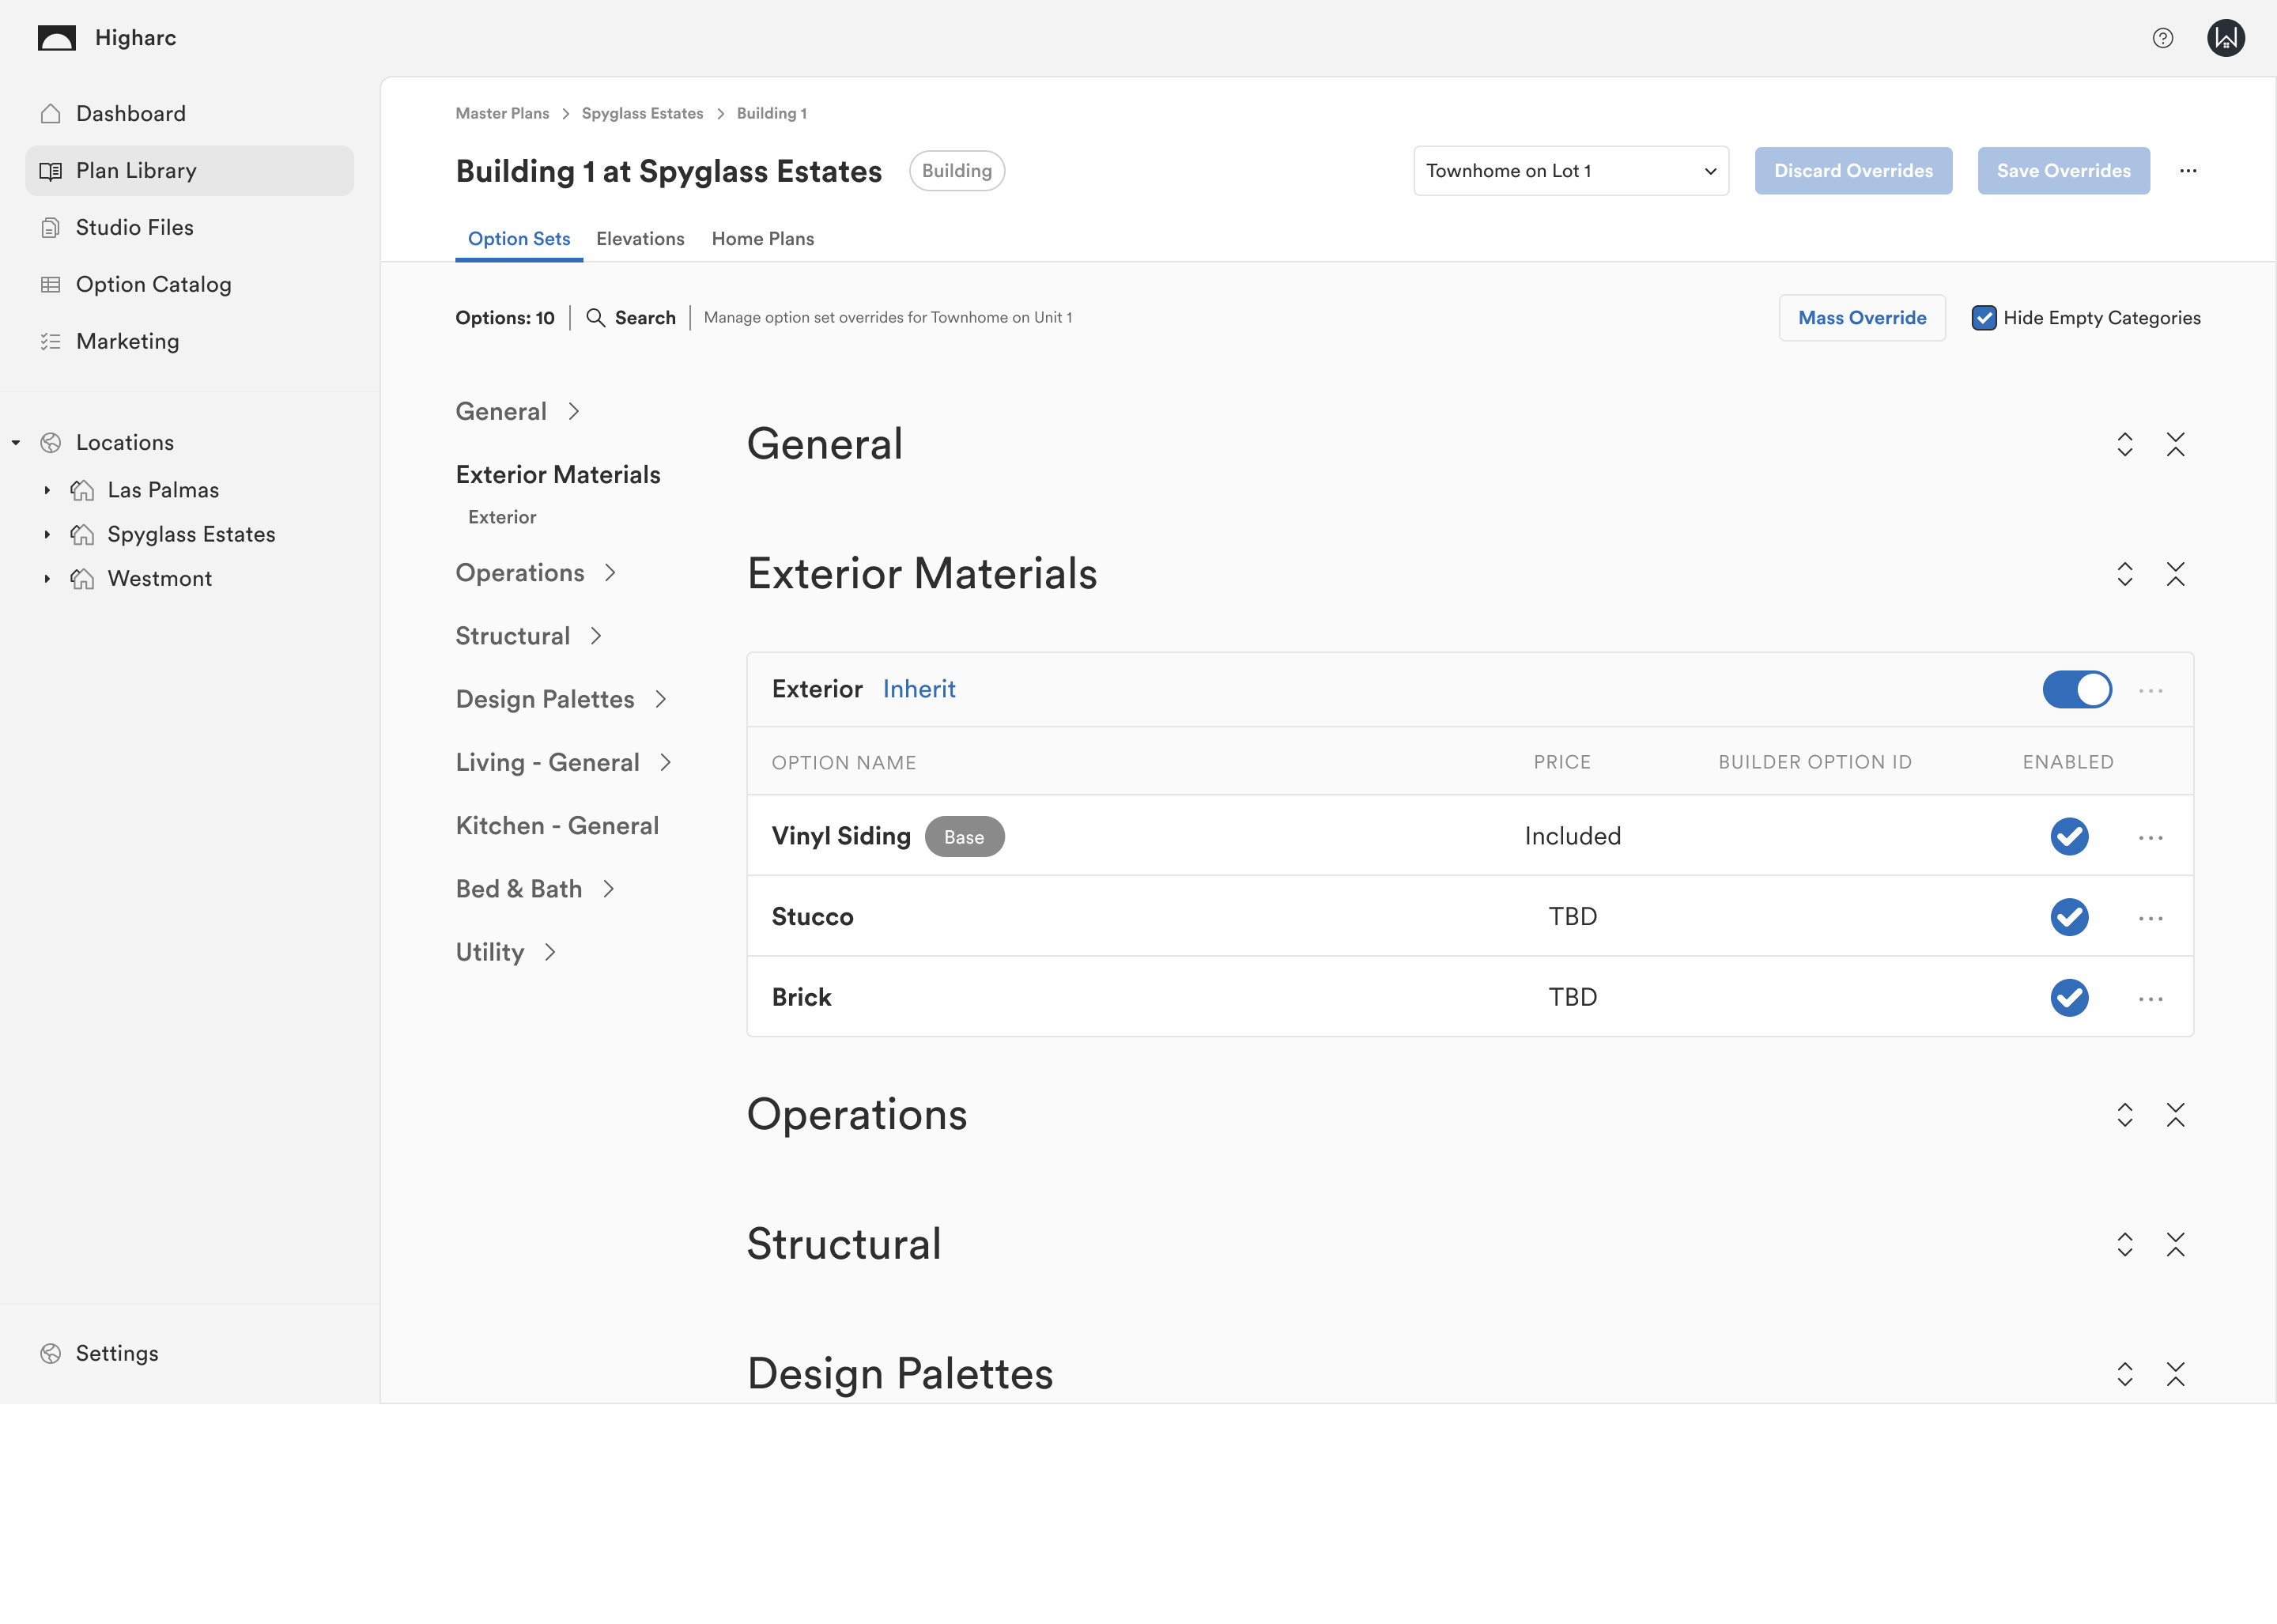Image resolution: width=2277 pixels, height=1624 pixels.
Task: Disable the Brick option checkmark
Action: (x=2068, y=998)
